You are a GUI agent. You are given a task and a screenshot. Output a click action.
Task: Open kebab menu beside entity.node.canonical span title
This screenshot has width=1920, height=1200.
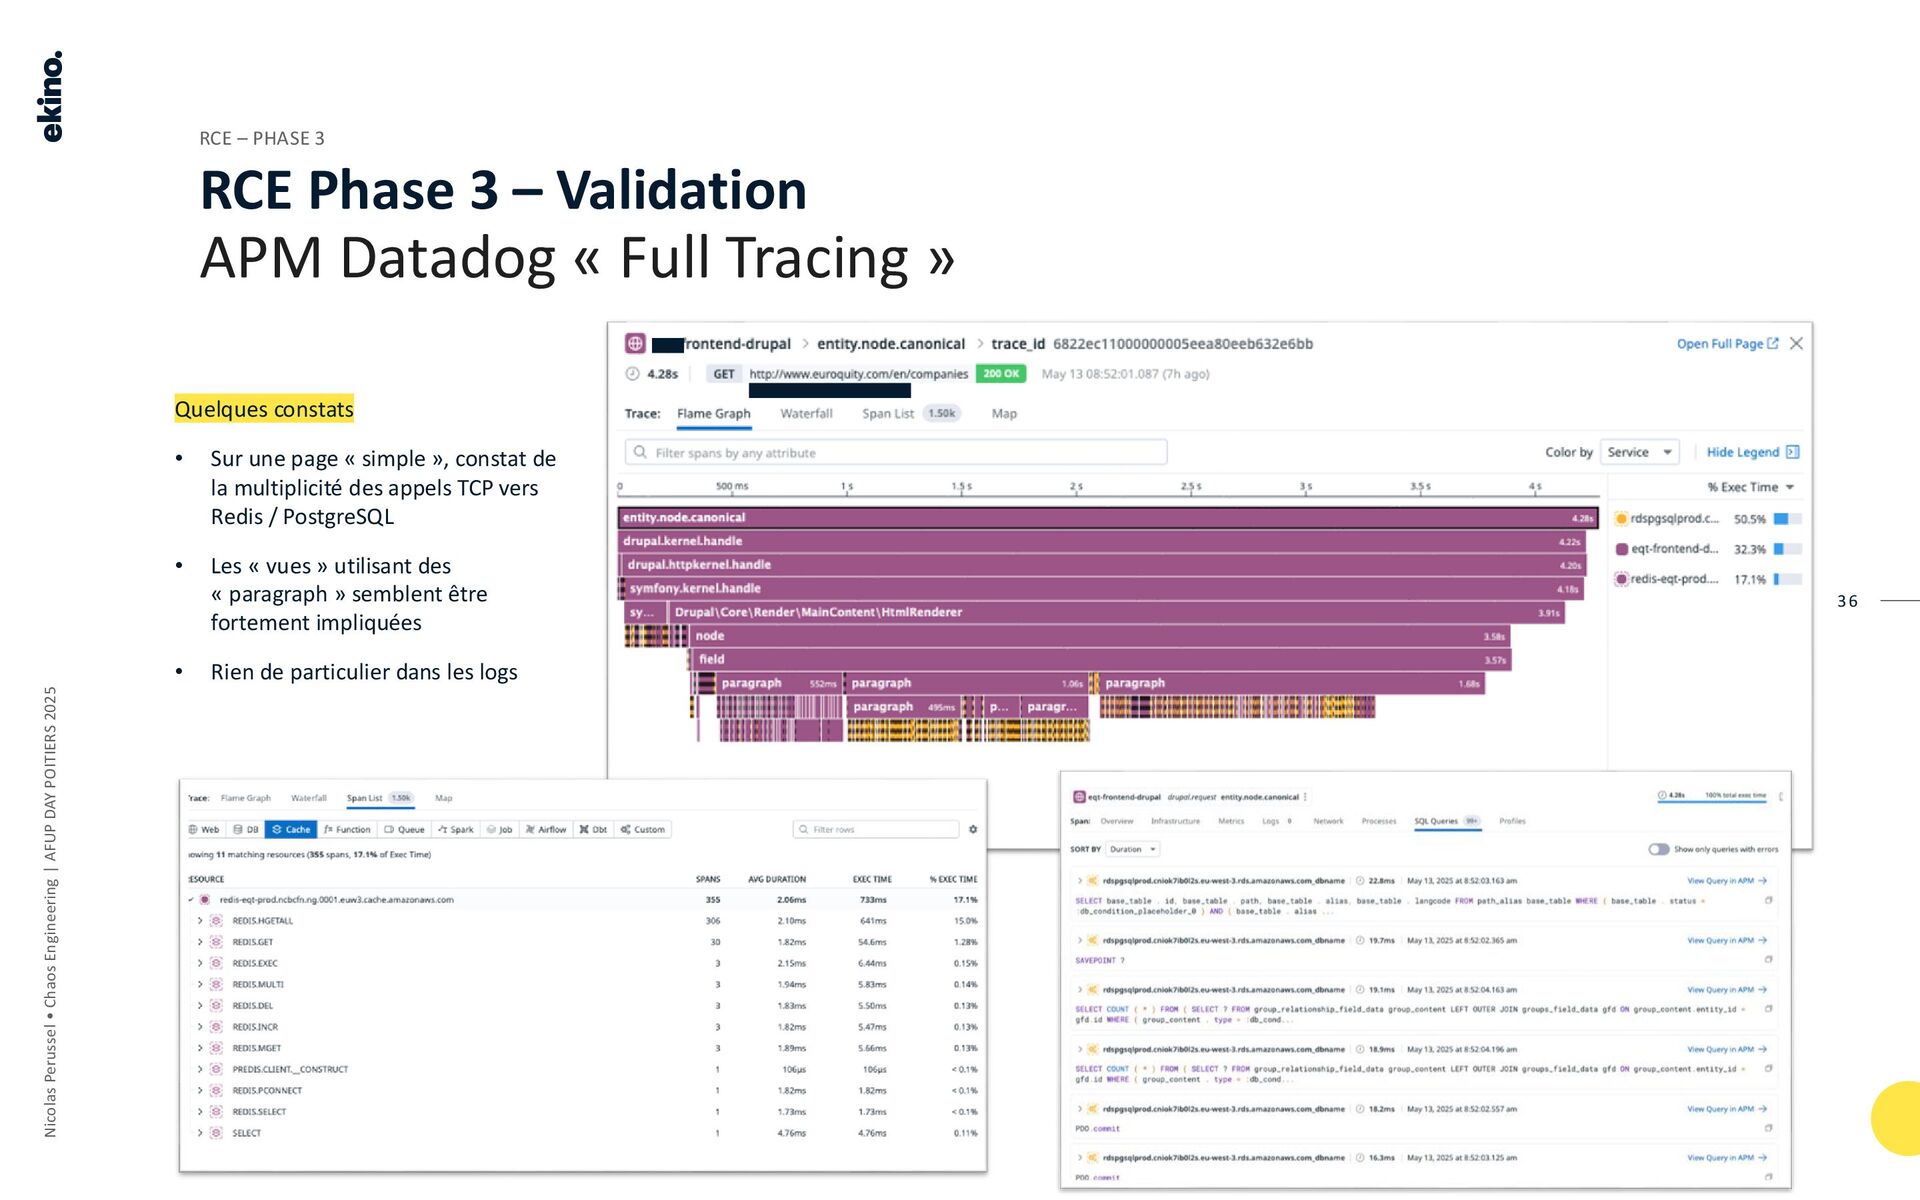coord(1305,797)
